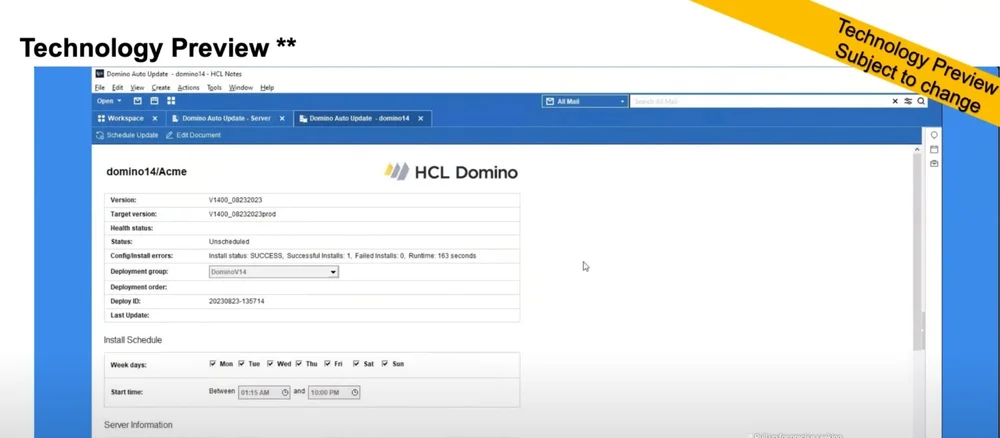Viewport: 1000px width, 438px height.
Task: Click the Deploy ID 20230823-135714
Action: click(x=237, y=301)
